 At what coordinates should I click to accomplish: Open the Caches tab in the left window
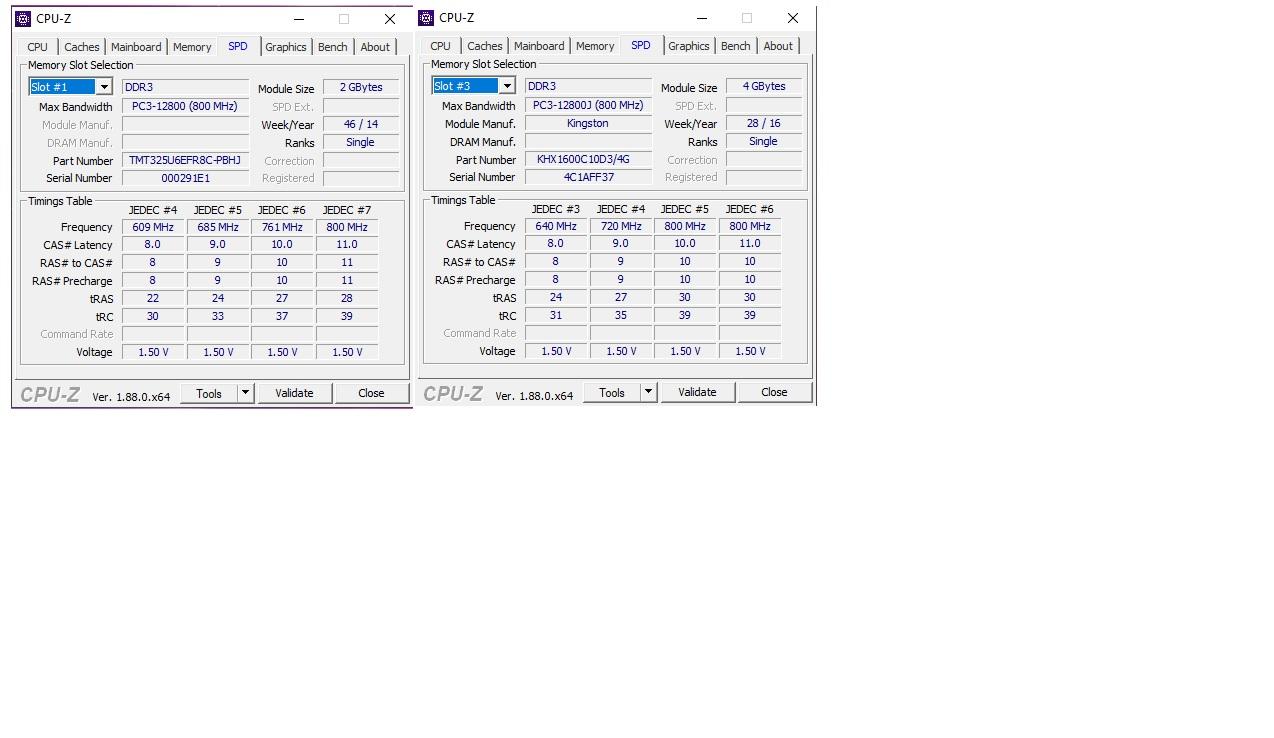pos(82,47)
